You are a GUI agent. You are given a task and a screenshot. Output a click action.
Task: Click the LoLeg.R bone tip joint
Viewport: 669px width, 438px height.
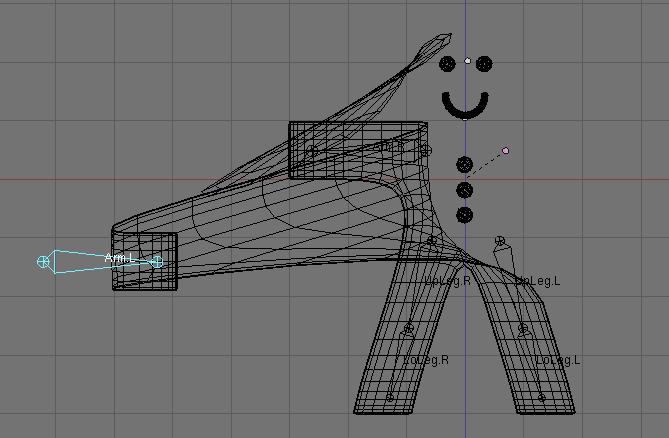click(390, 397)
